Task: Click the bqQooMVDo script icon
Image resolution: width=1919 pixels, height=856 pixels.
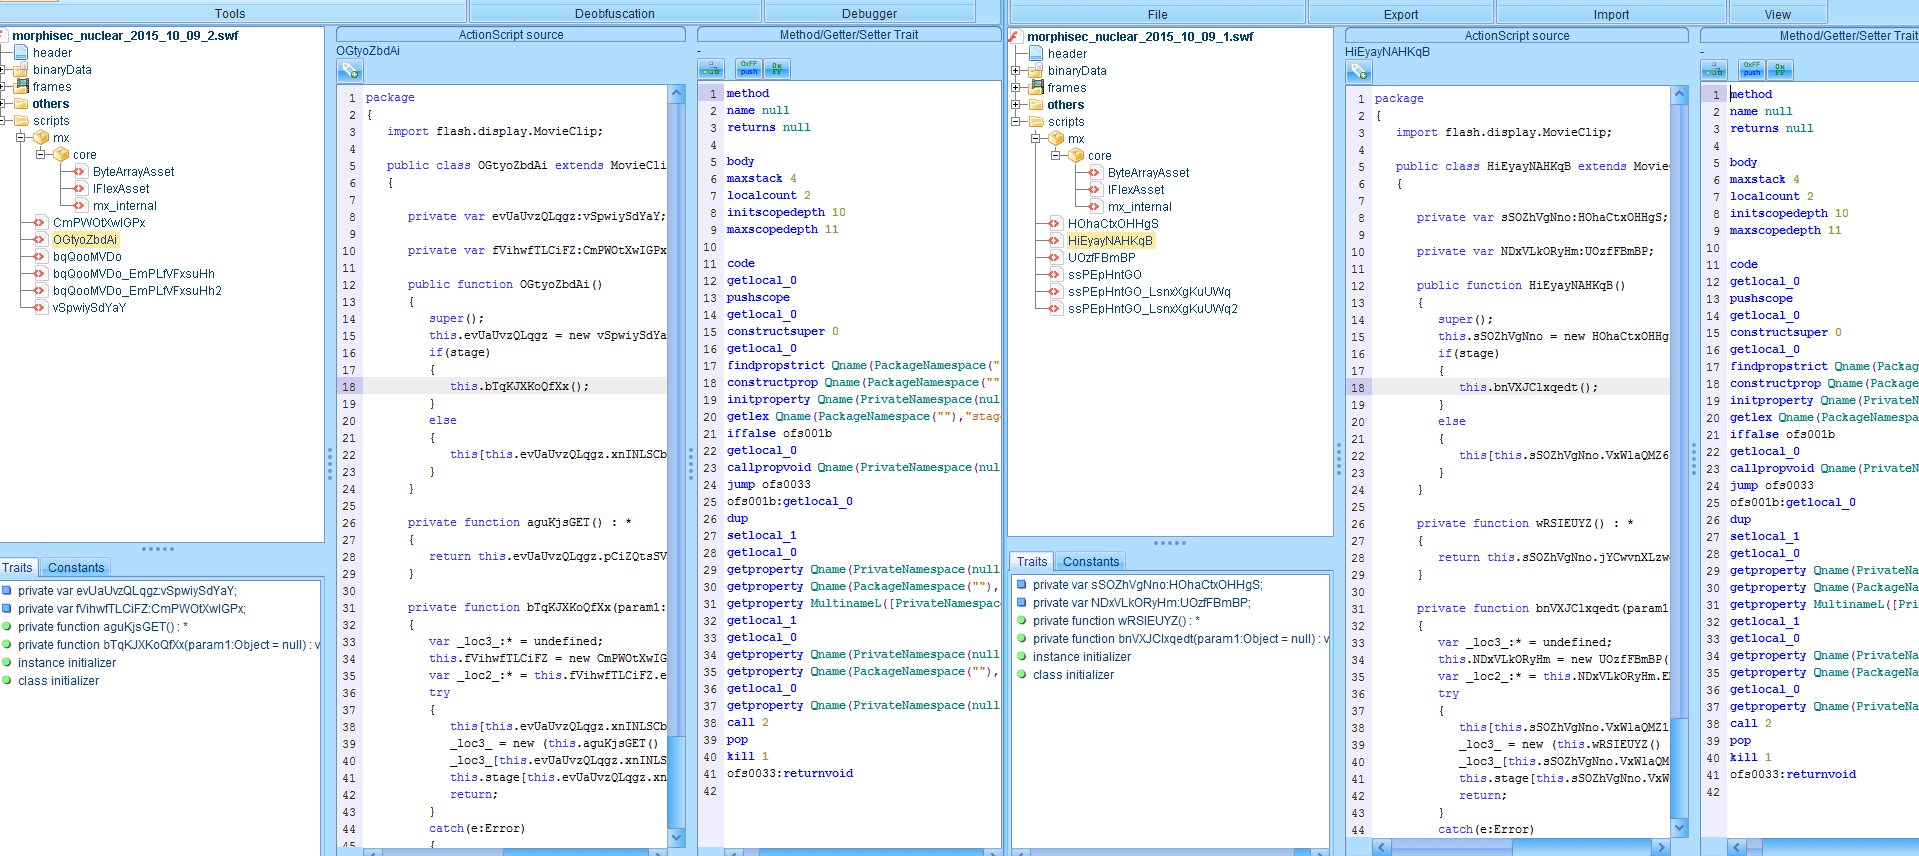Action: [40, 256]
